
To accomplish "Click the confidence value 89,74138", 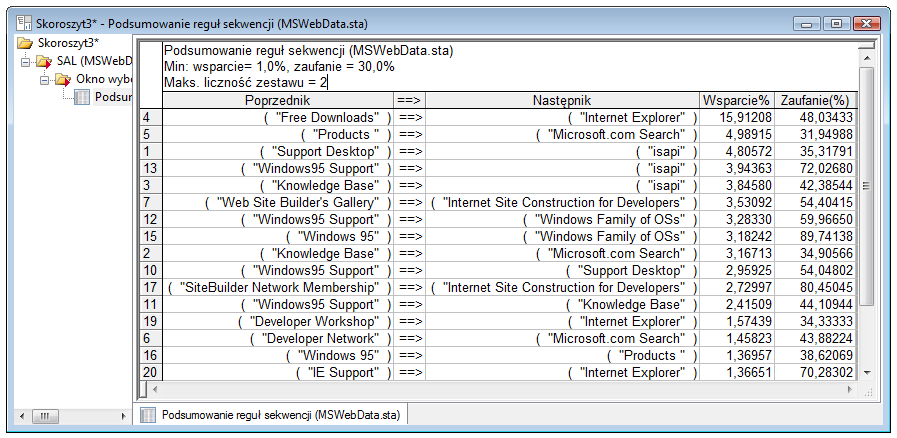I will 816,237.
